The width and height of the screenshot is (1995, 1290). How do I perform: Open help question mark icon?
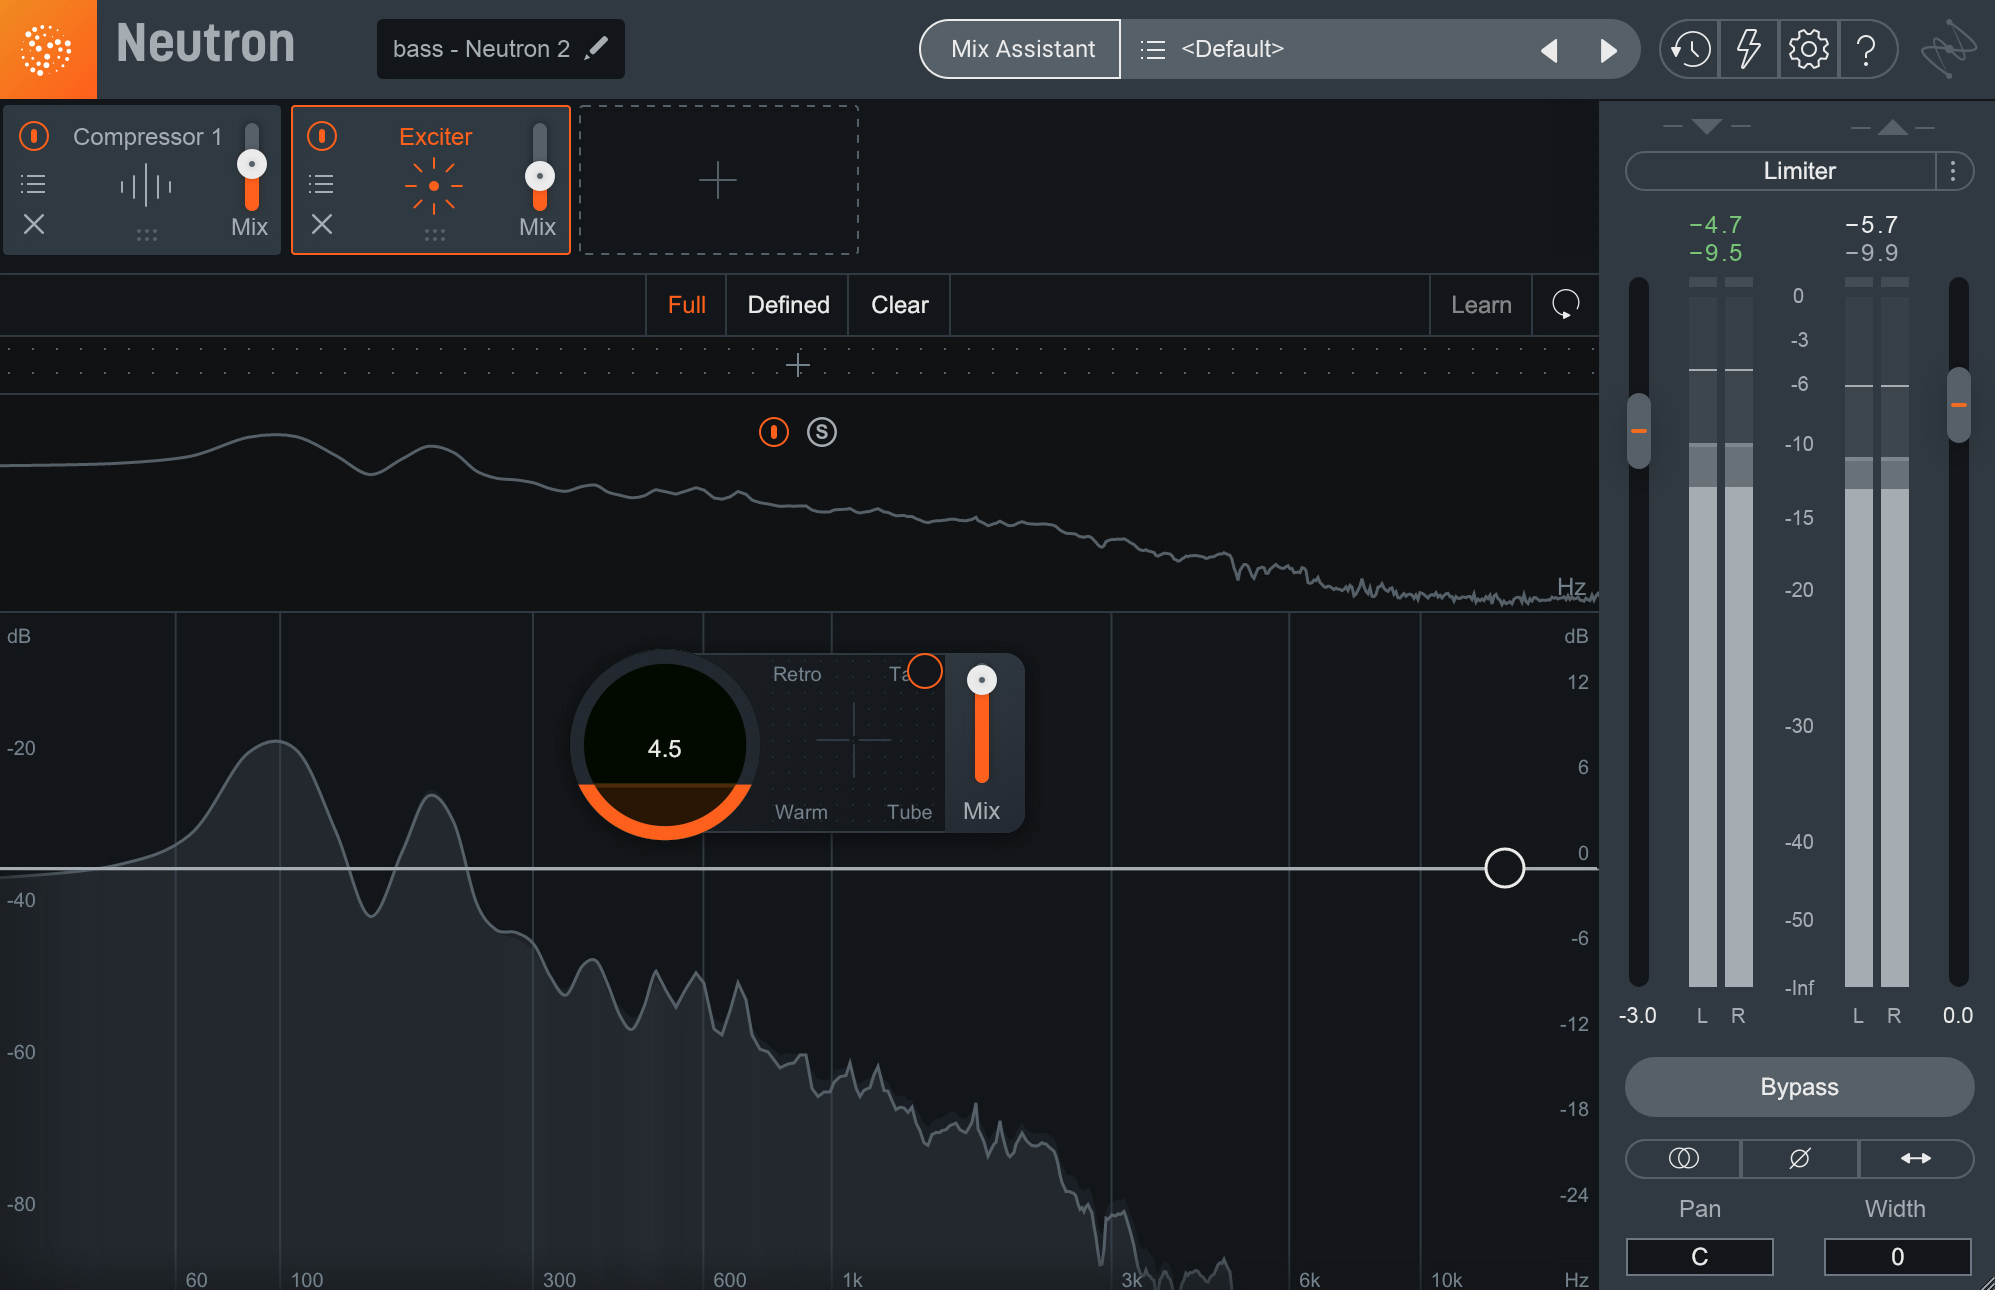pos(1866,49)
